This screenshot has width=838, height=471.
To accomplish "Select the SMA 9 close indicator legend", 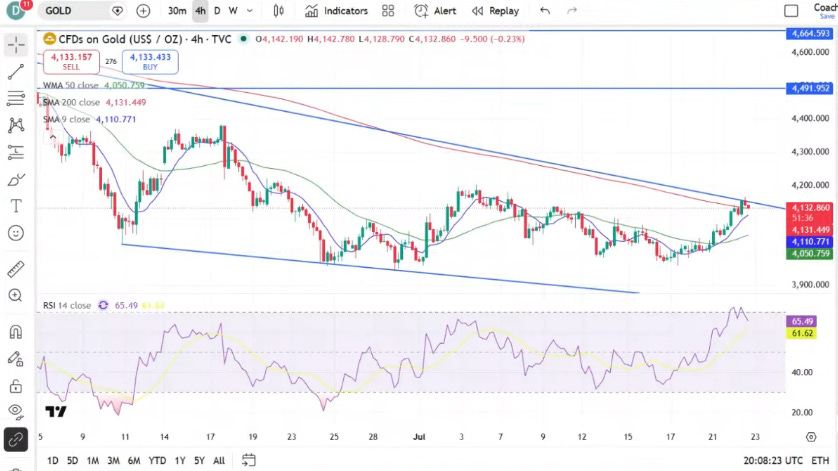I will 89,119.
